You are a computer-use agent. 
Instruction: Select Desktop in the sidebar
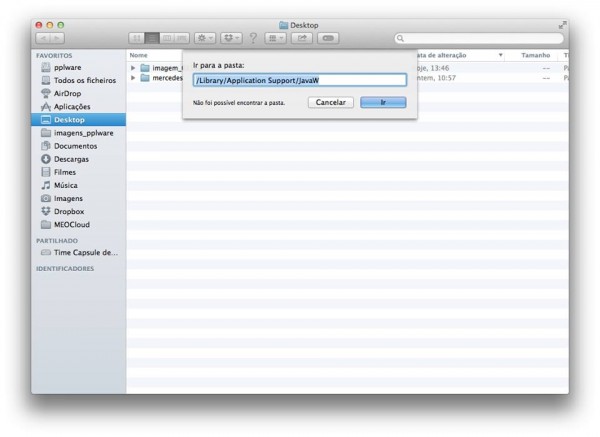(79, 119)
